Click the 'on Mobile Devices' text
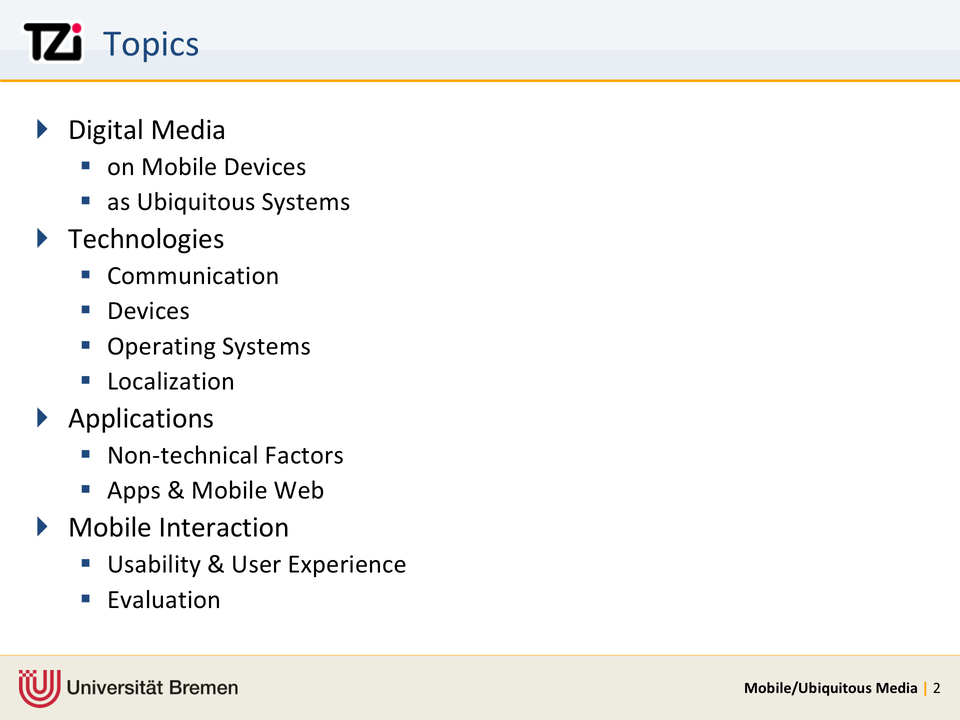 pos(206,167)
